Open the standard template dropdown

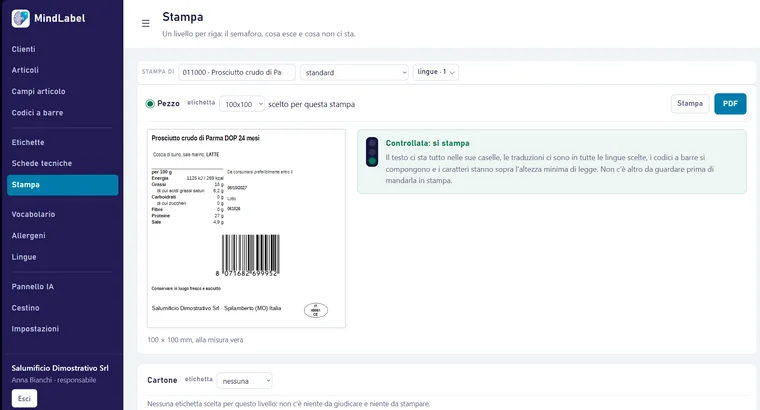[x=355, y=72]
